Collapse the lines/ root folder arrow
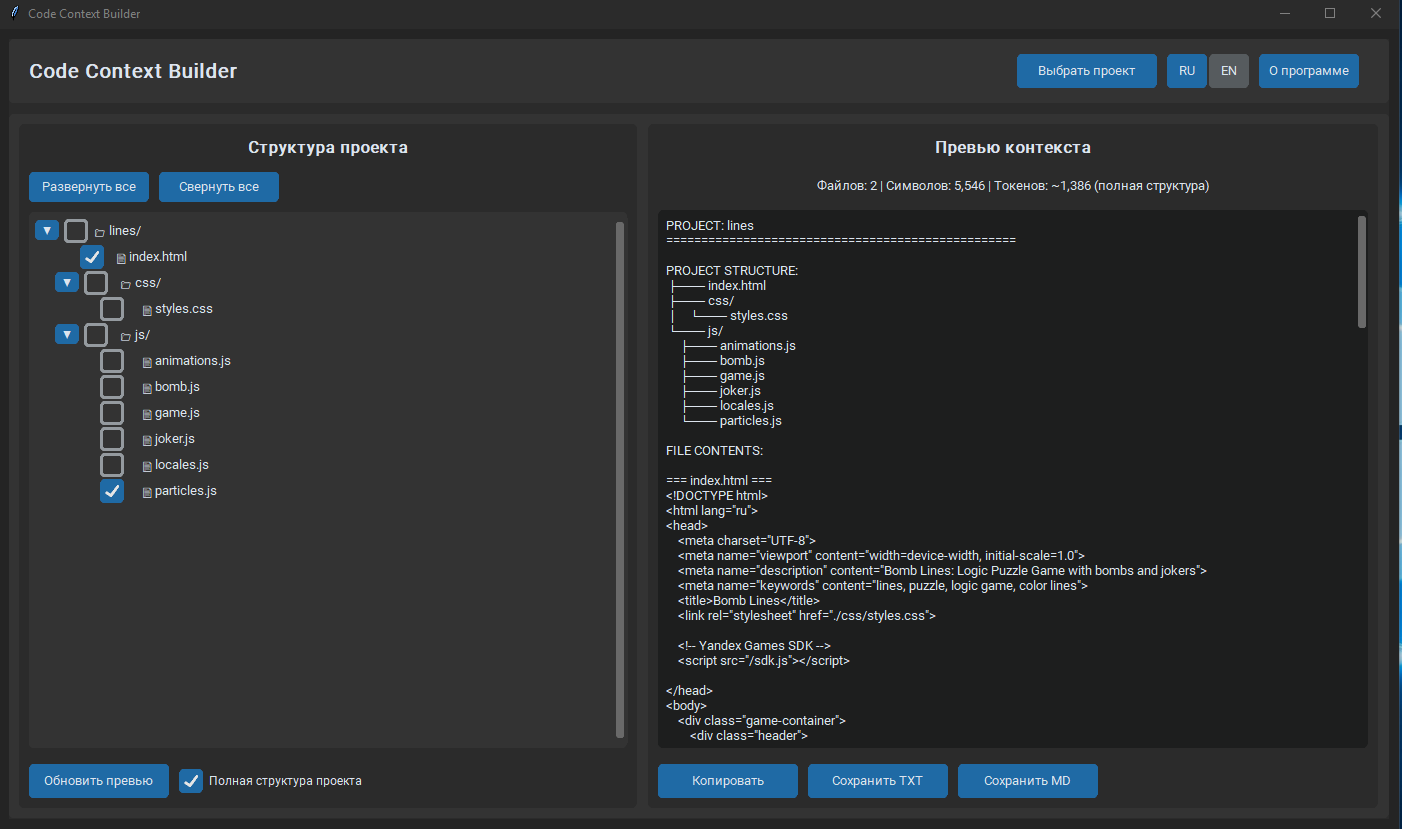This screenshot has height=829, width=1402. pos(47,231)
